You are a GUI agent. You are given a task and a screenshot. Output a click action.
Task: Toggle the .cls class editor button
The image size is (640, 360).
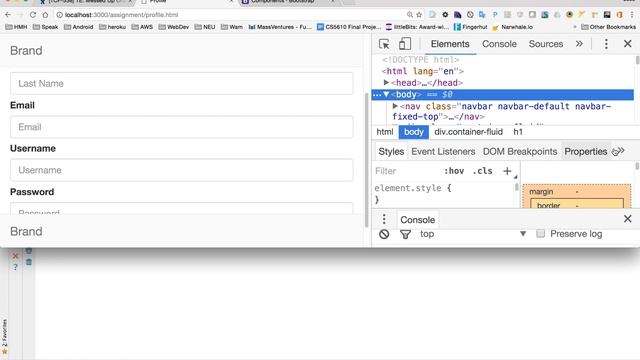pyautogui.click(x=482, y=171)
